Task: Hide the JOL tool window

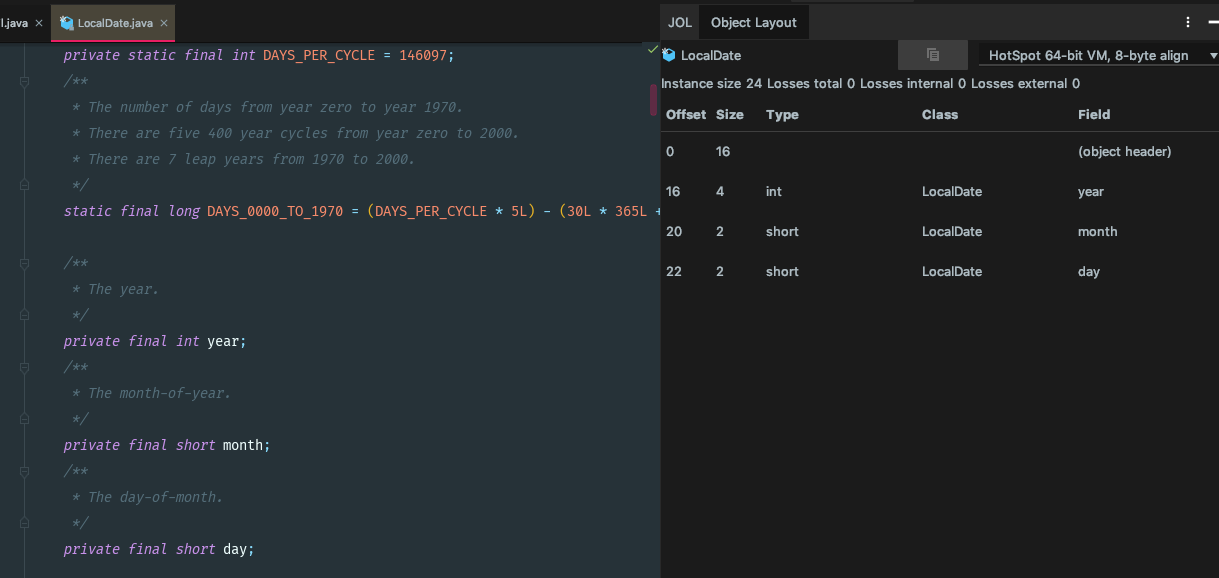Action: (x=1213, y=22)
